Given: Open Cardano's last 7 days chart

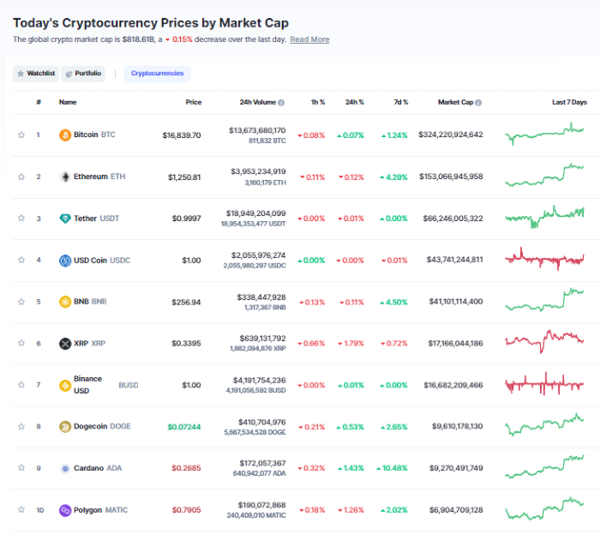Looking at the screenshot, I should point(545,467).
